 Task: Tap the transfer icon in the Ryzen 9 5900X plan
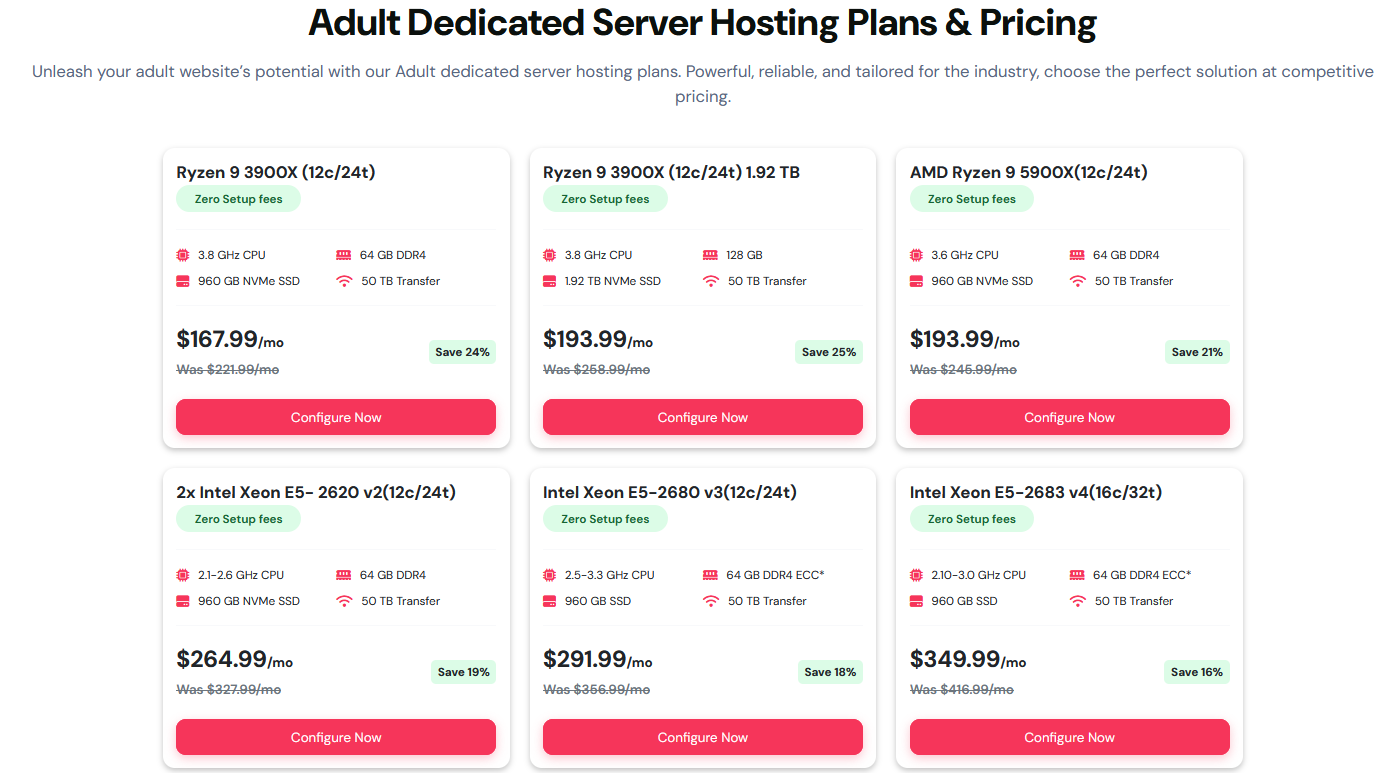click(x=1078, y=281)
